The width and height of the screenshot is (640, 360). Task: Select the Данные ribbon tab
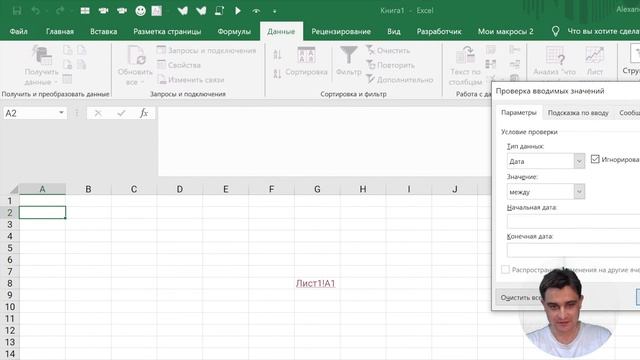(281, 31)
